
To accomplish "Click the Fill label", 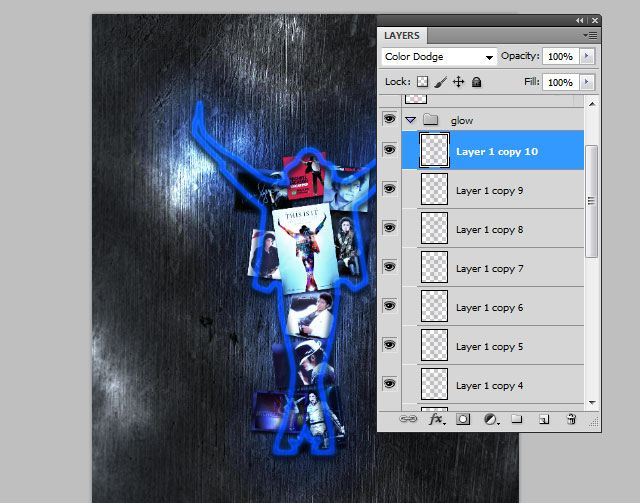I will 531,81.
